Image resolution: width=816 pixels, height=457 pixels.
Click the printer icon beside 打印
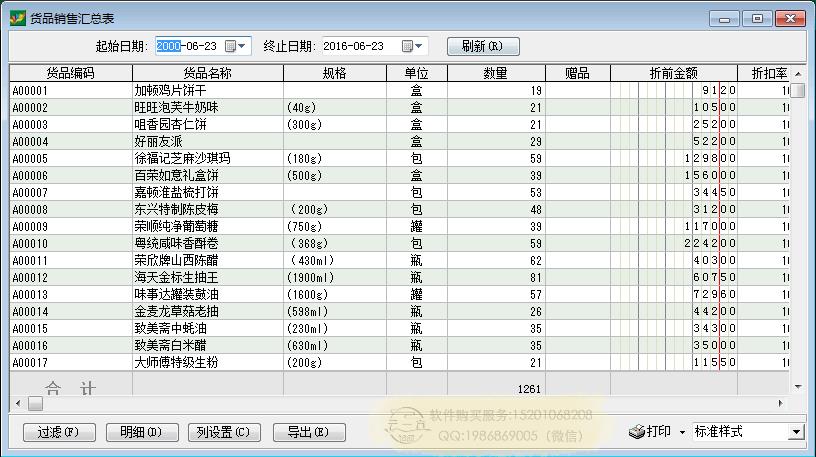point(636,432)
